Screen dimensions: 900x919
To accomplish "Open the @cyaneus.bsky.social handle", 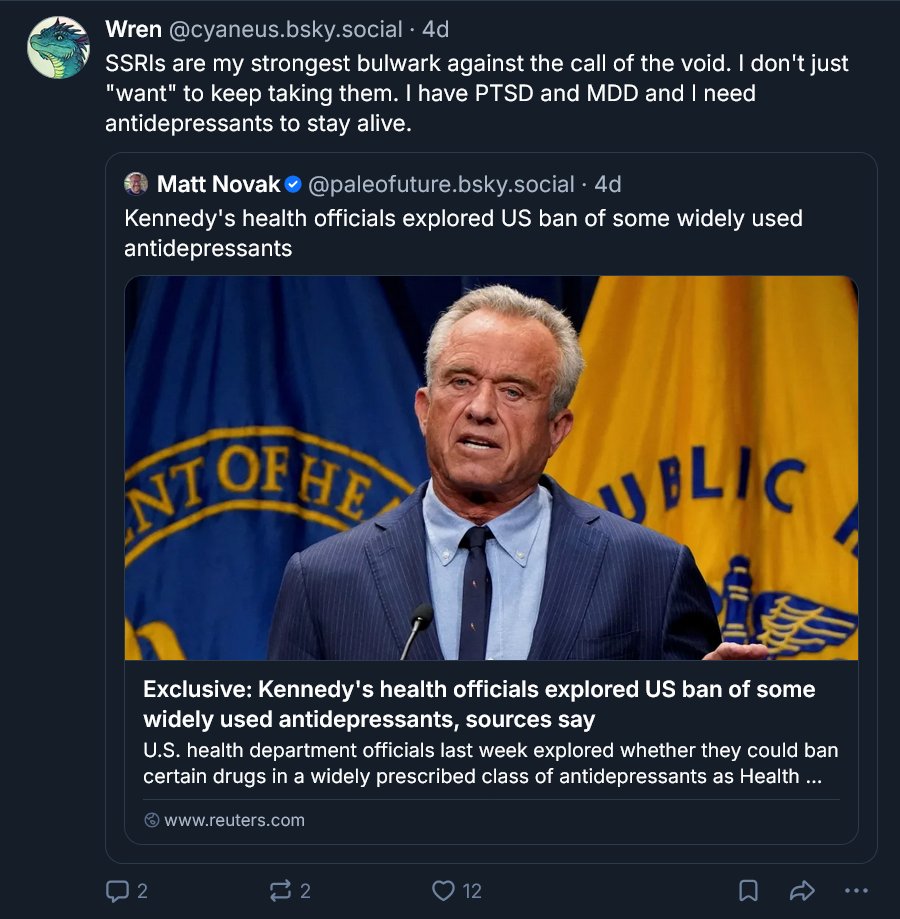I will click(285, 29).
